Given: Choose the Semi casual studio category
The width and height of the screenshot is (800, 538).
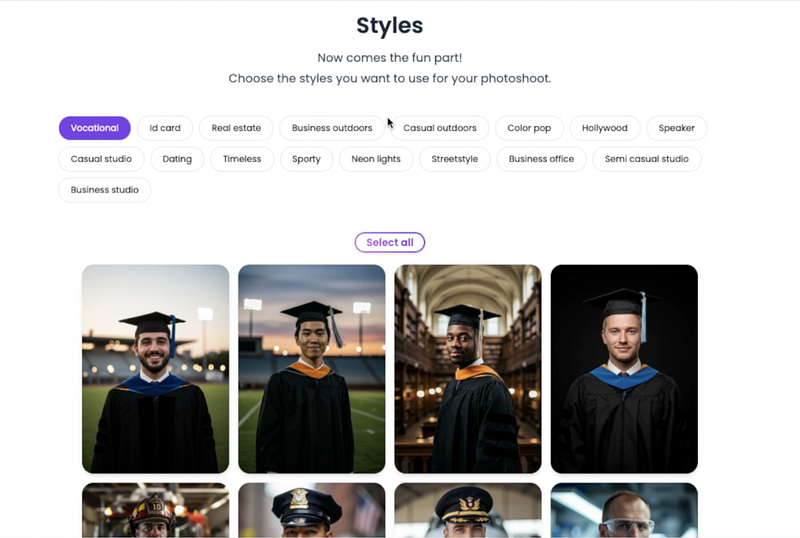Looking at the screenshot, I should pos(647,159).
